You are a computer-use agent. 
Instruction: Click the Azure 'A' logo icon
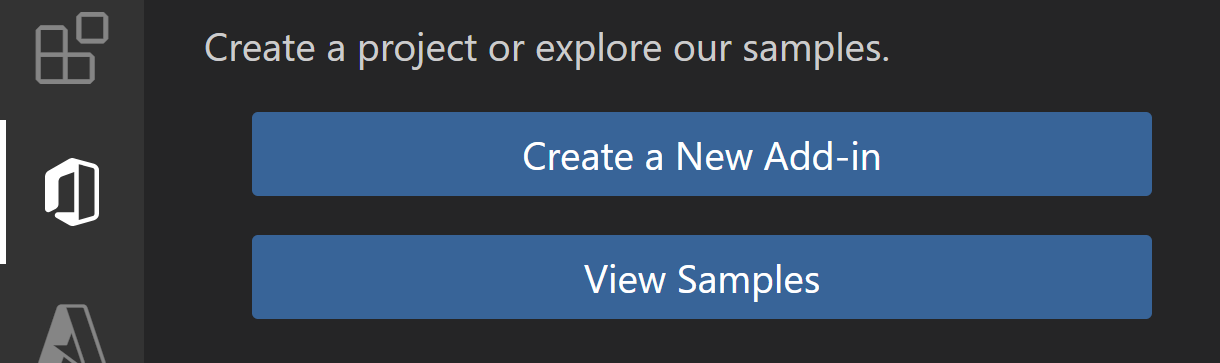point(72,333)
